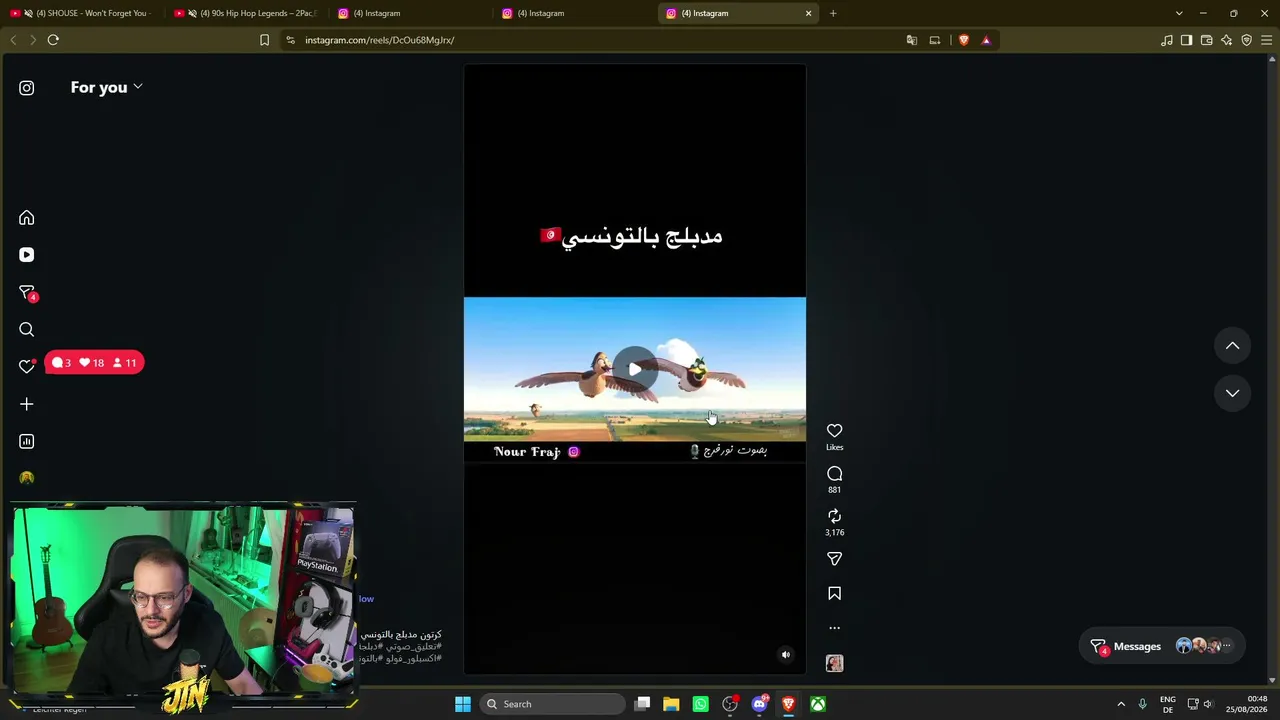Bookmark this page from the address bar

pos(264,40)
